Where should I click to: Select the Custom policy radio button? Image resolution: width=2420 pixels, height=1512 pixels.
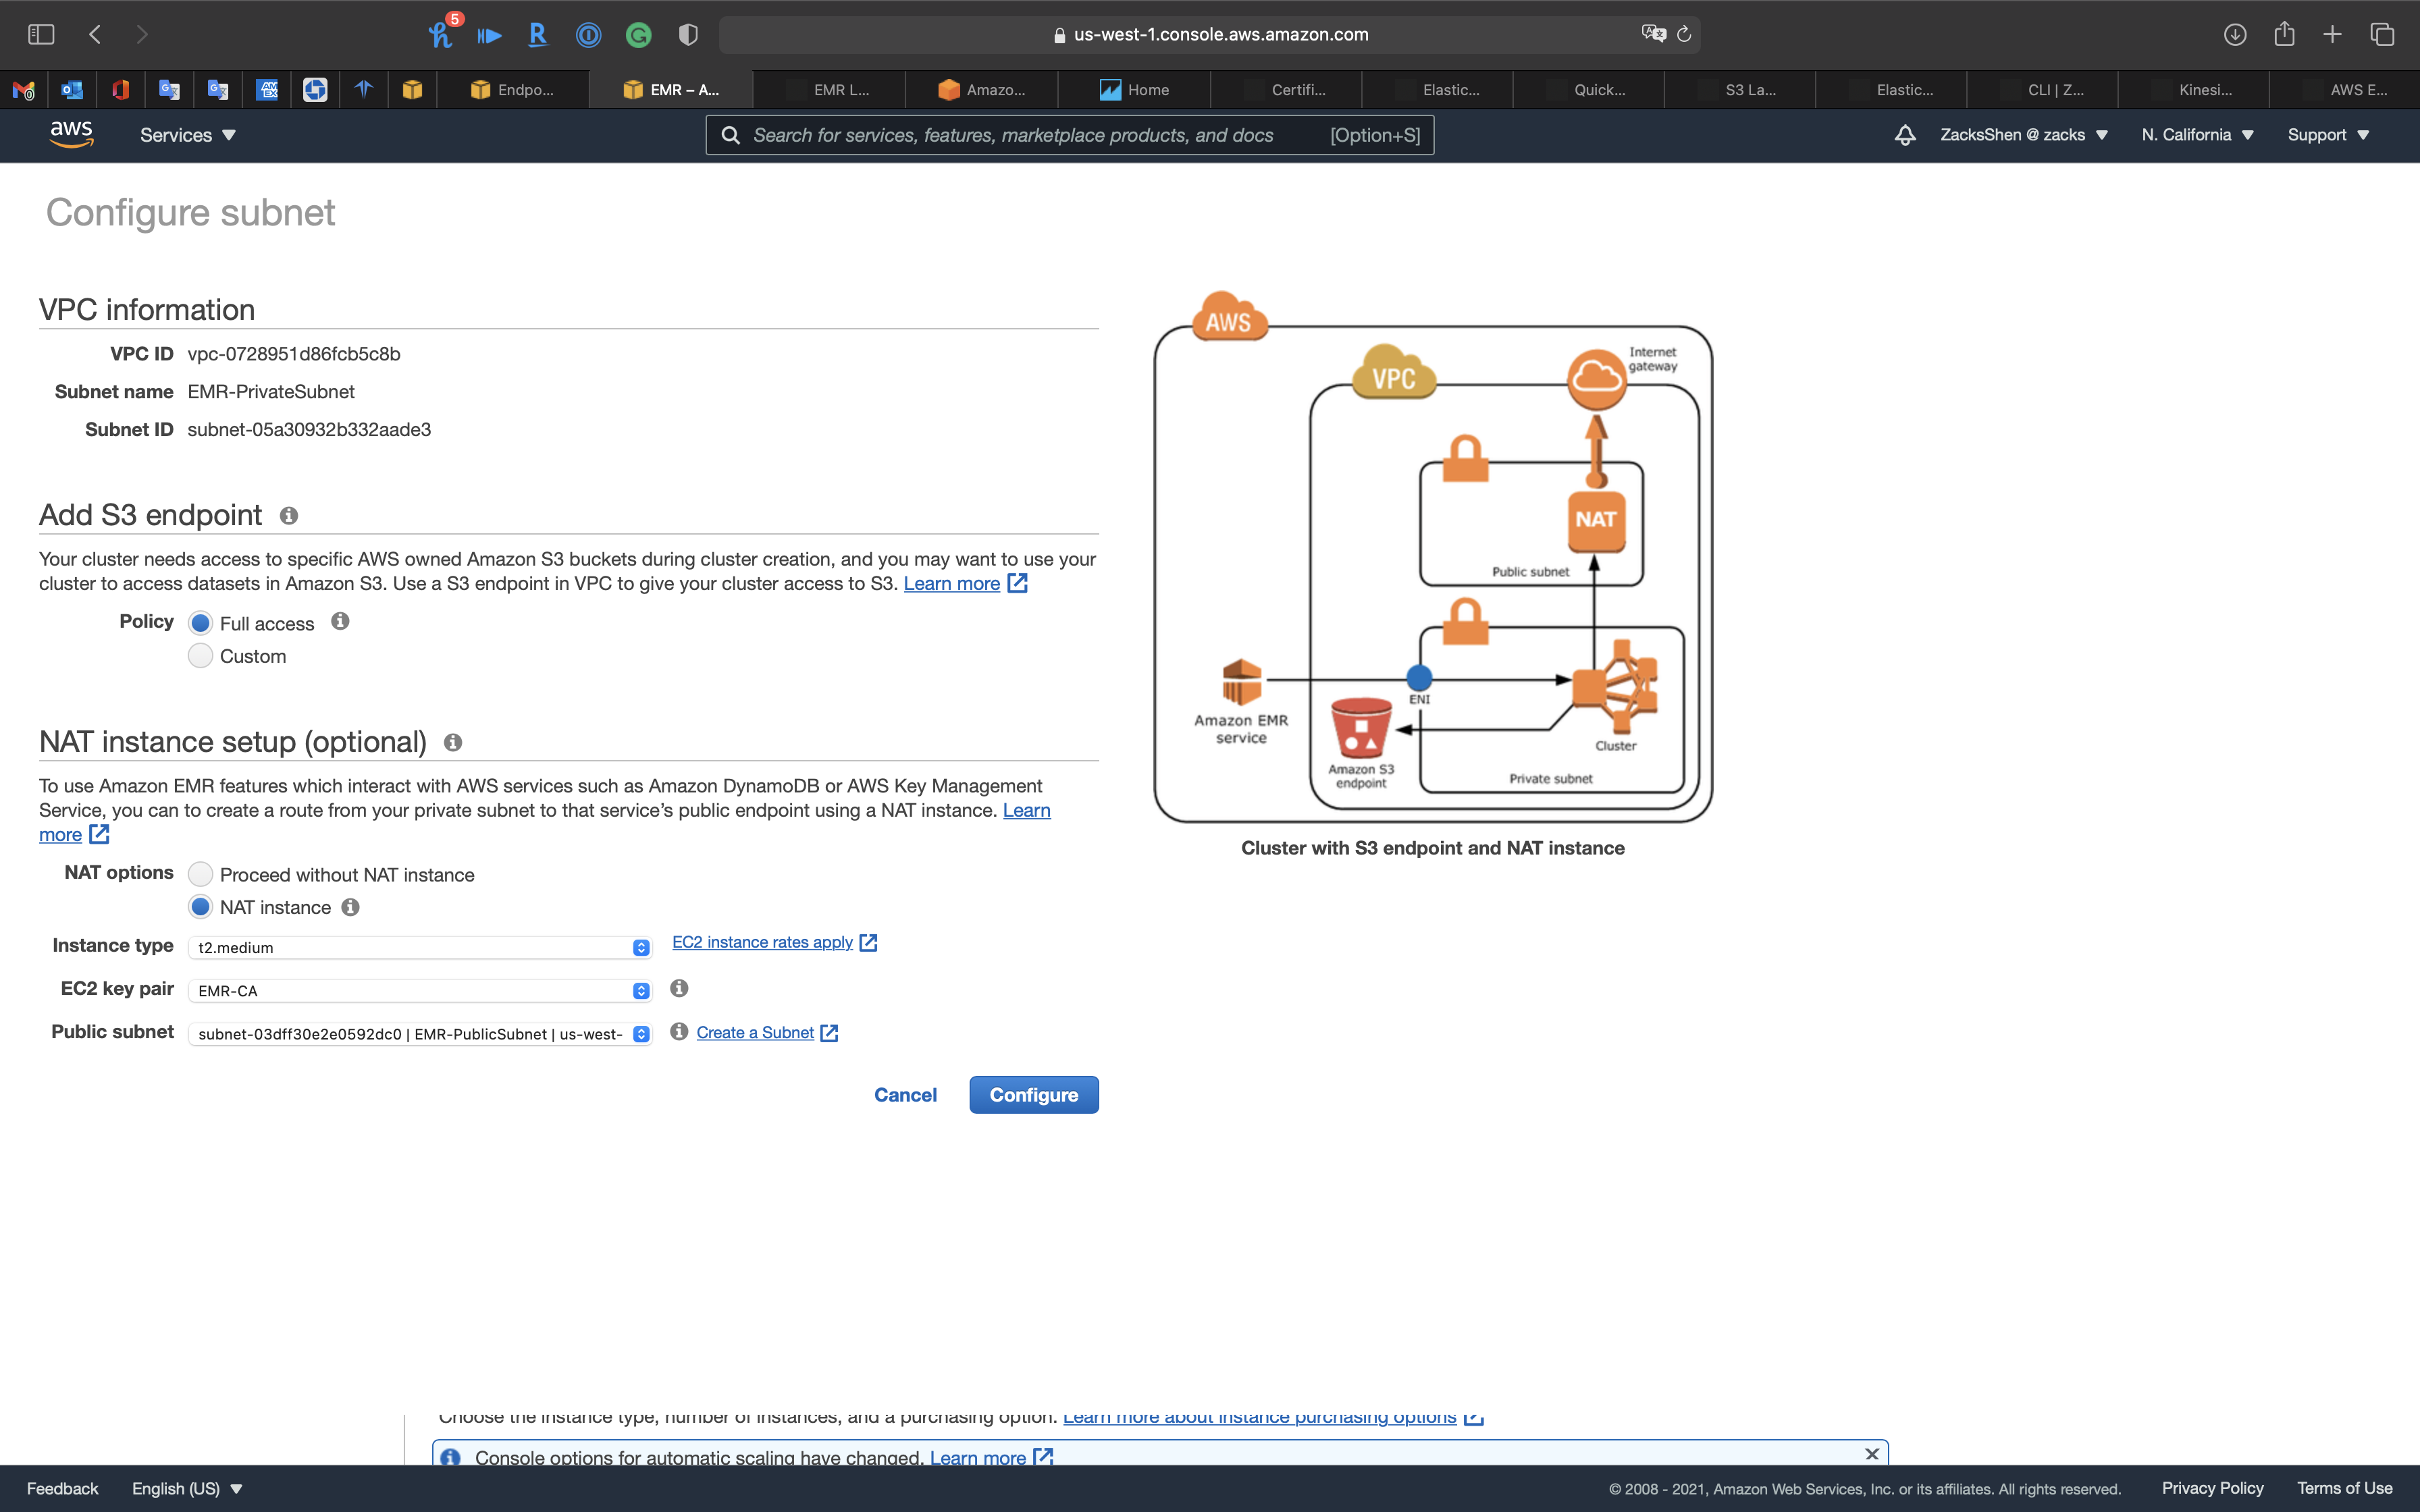(201, 656)
